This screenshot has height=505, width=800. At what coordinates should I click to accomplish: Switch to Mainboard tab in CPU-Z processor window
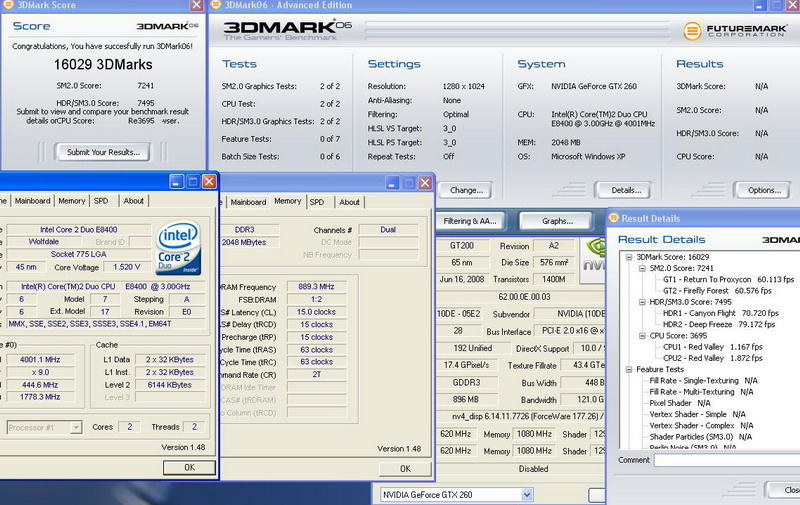pyautogui.click(x=33, y=201)
